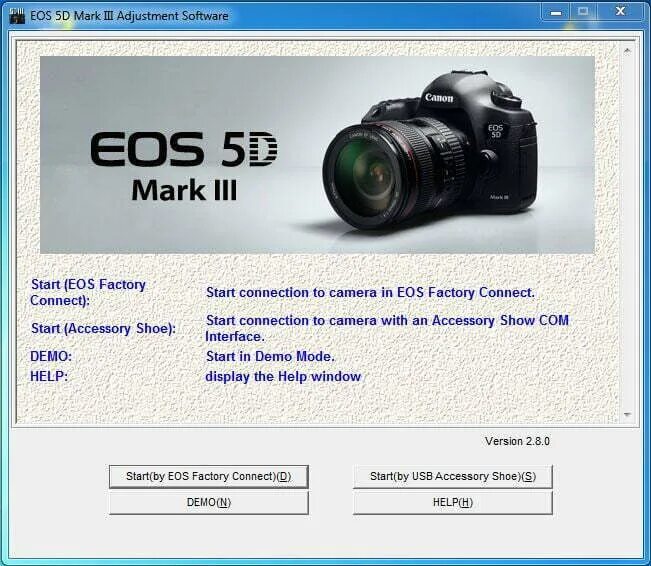Open the HELP(H) button
Viewport: 651px width, 566px height.
click(x=453, y=502)
